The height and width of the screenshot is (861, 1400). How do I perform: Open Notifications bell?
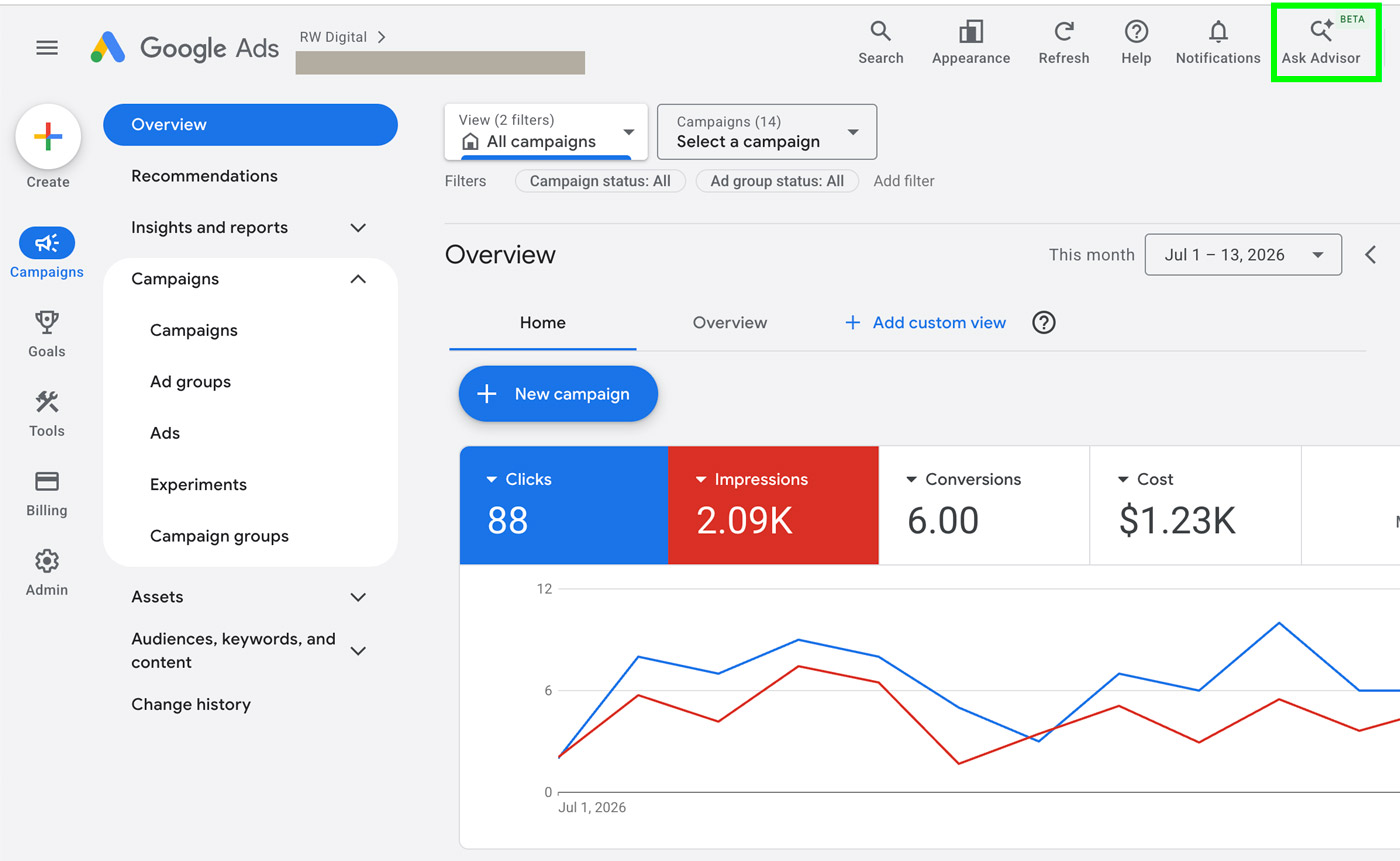pyautogui.click(x=1218, y=43)
